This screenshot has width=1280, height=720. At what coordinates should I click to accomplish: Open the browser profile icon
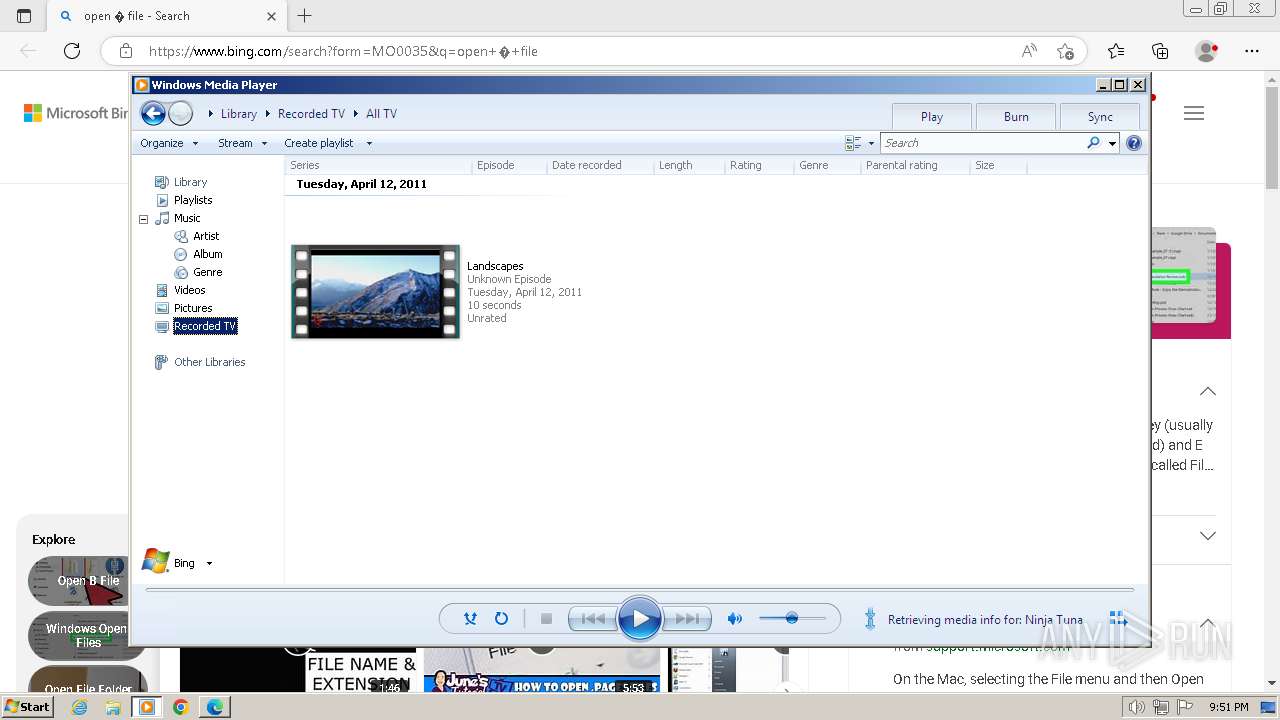(x=1207, y=51)
